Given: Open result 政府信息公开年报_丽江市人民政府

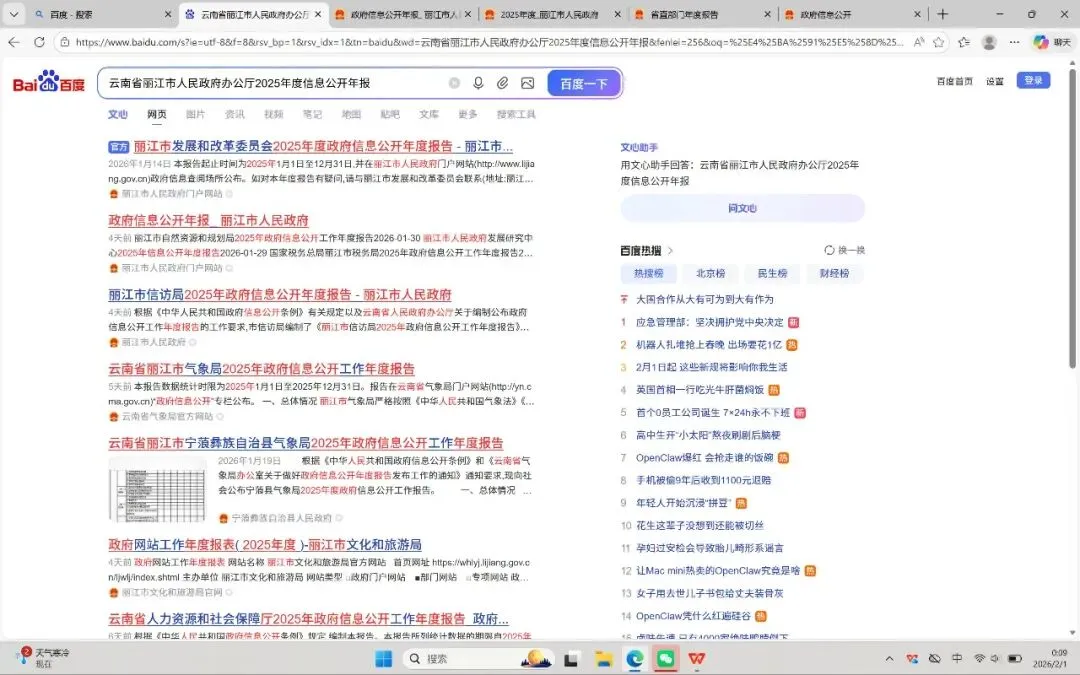Looking at the screenshot, I should (x=208, y=220).
